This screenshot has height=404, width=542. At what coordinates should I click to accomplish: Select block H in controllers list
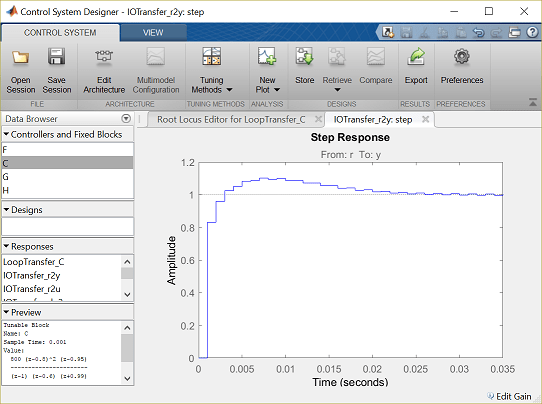pos(68,190)
